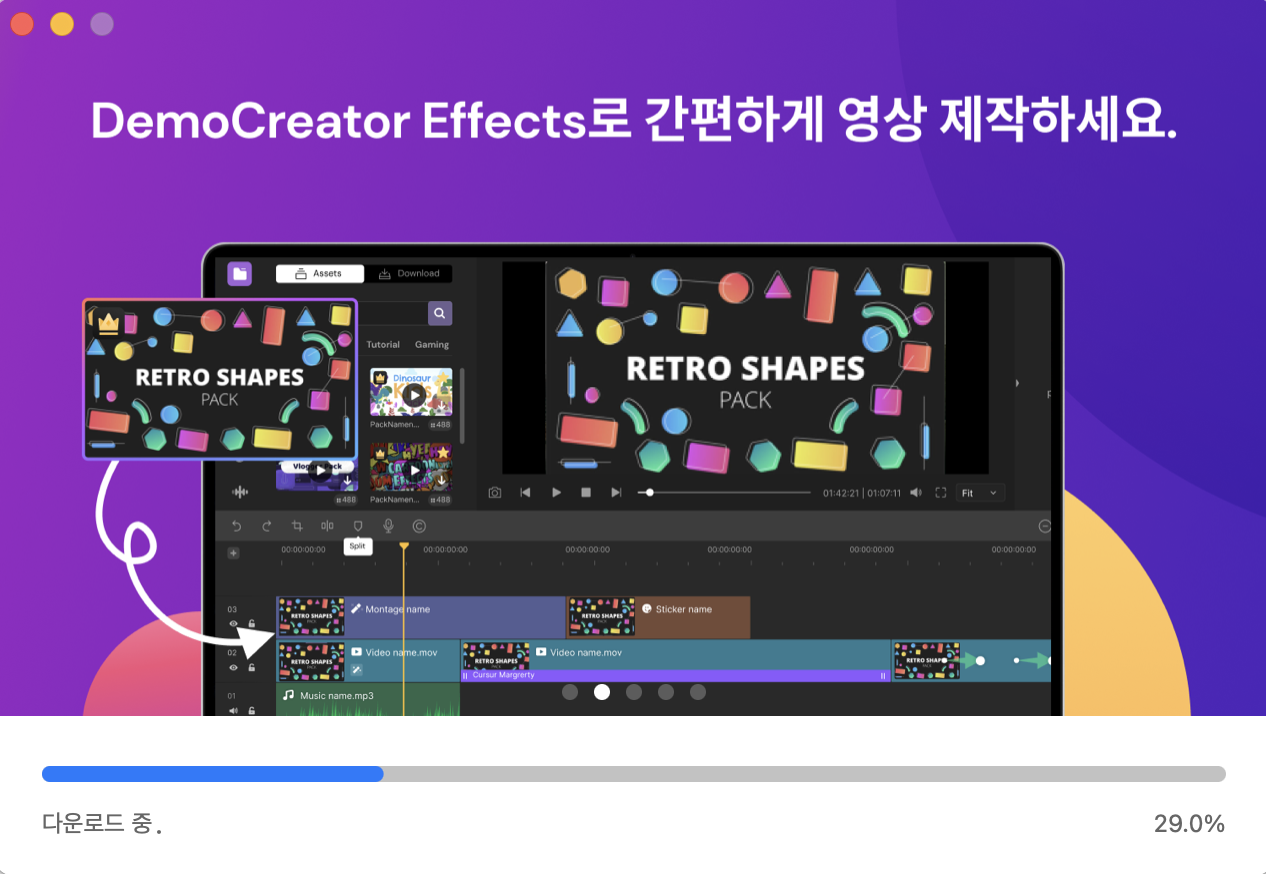The height and width of the screenshot is (874, 1266).
Task: Switch to the Download tab
Action: click(408, 273)
